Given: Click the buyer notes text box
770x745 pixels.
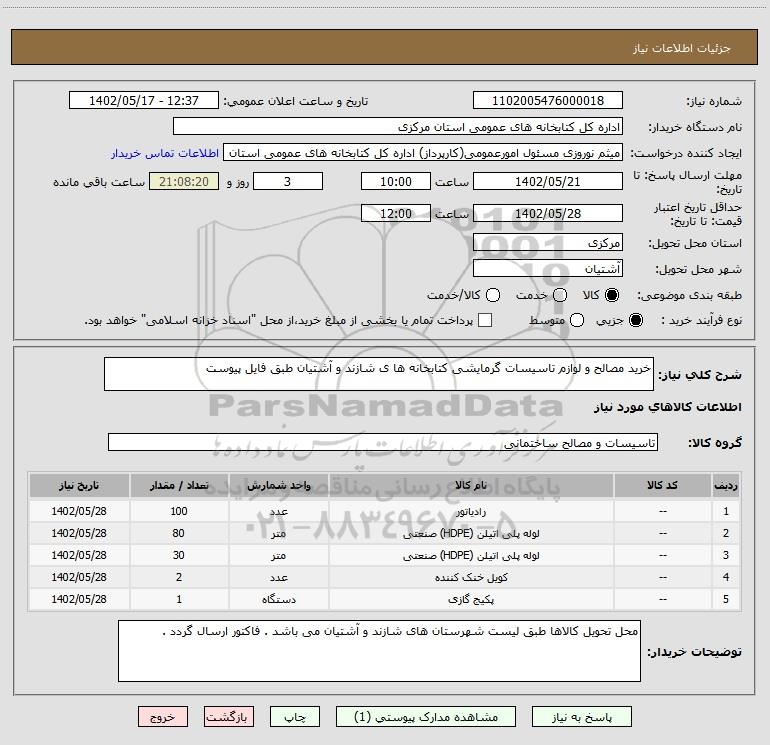Looking at the screenshot, I should [x=379, y=651].
